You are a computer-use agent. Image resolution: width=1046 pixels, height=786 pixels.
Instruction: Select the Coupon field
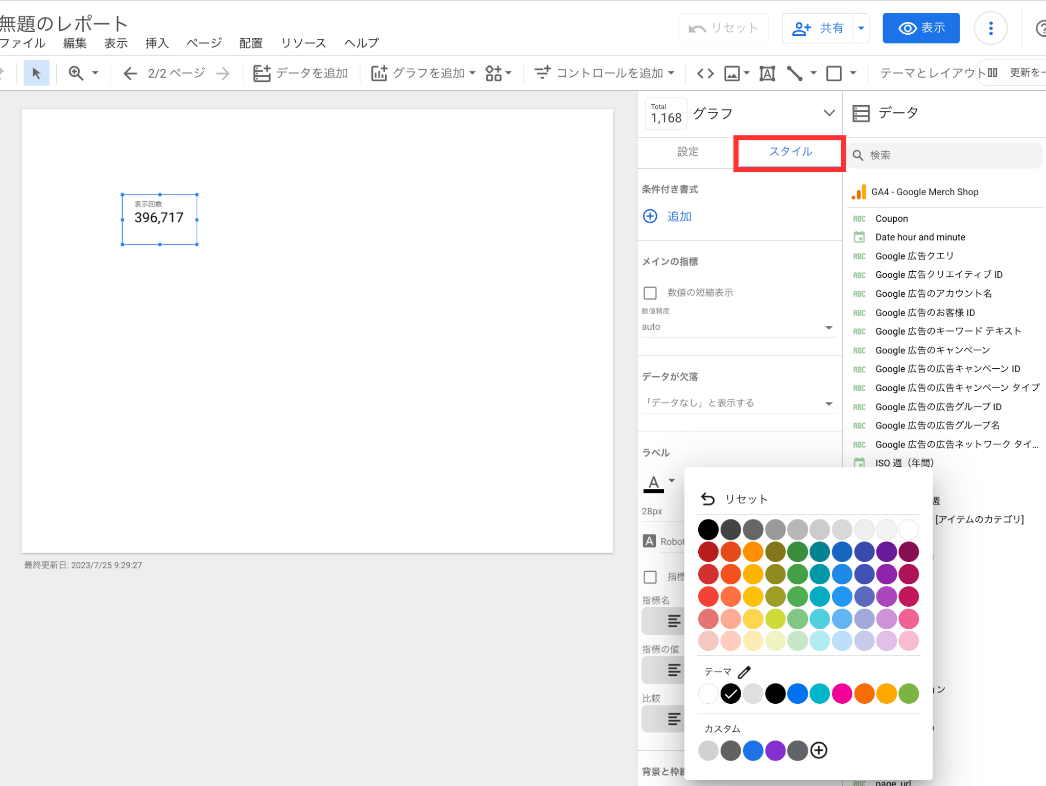tap(891, 219)
